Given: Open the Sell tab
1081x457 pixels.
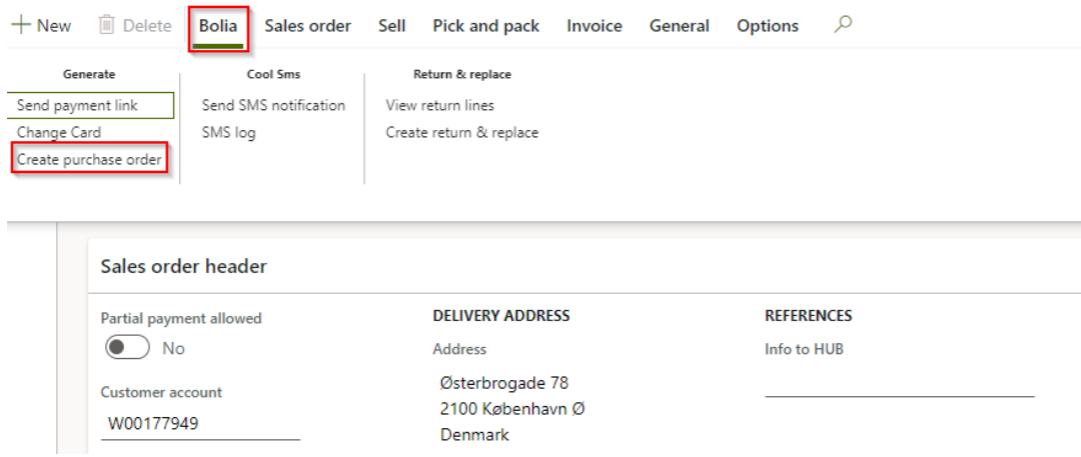Looking at the screenshot, I should tap(392, 26).
